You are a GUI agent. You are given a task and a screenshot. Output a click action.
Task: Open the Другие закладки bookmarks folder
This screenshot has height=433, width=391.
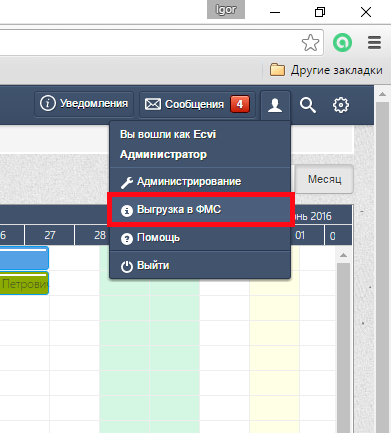tap(326, 70)
